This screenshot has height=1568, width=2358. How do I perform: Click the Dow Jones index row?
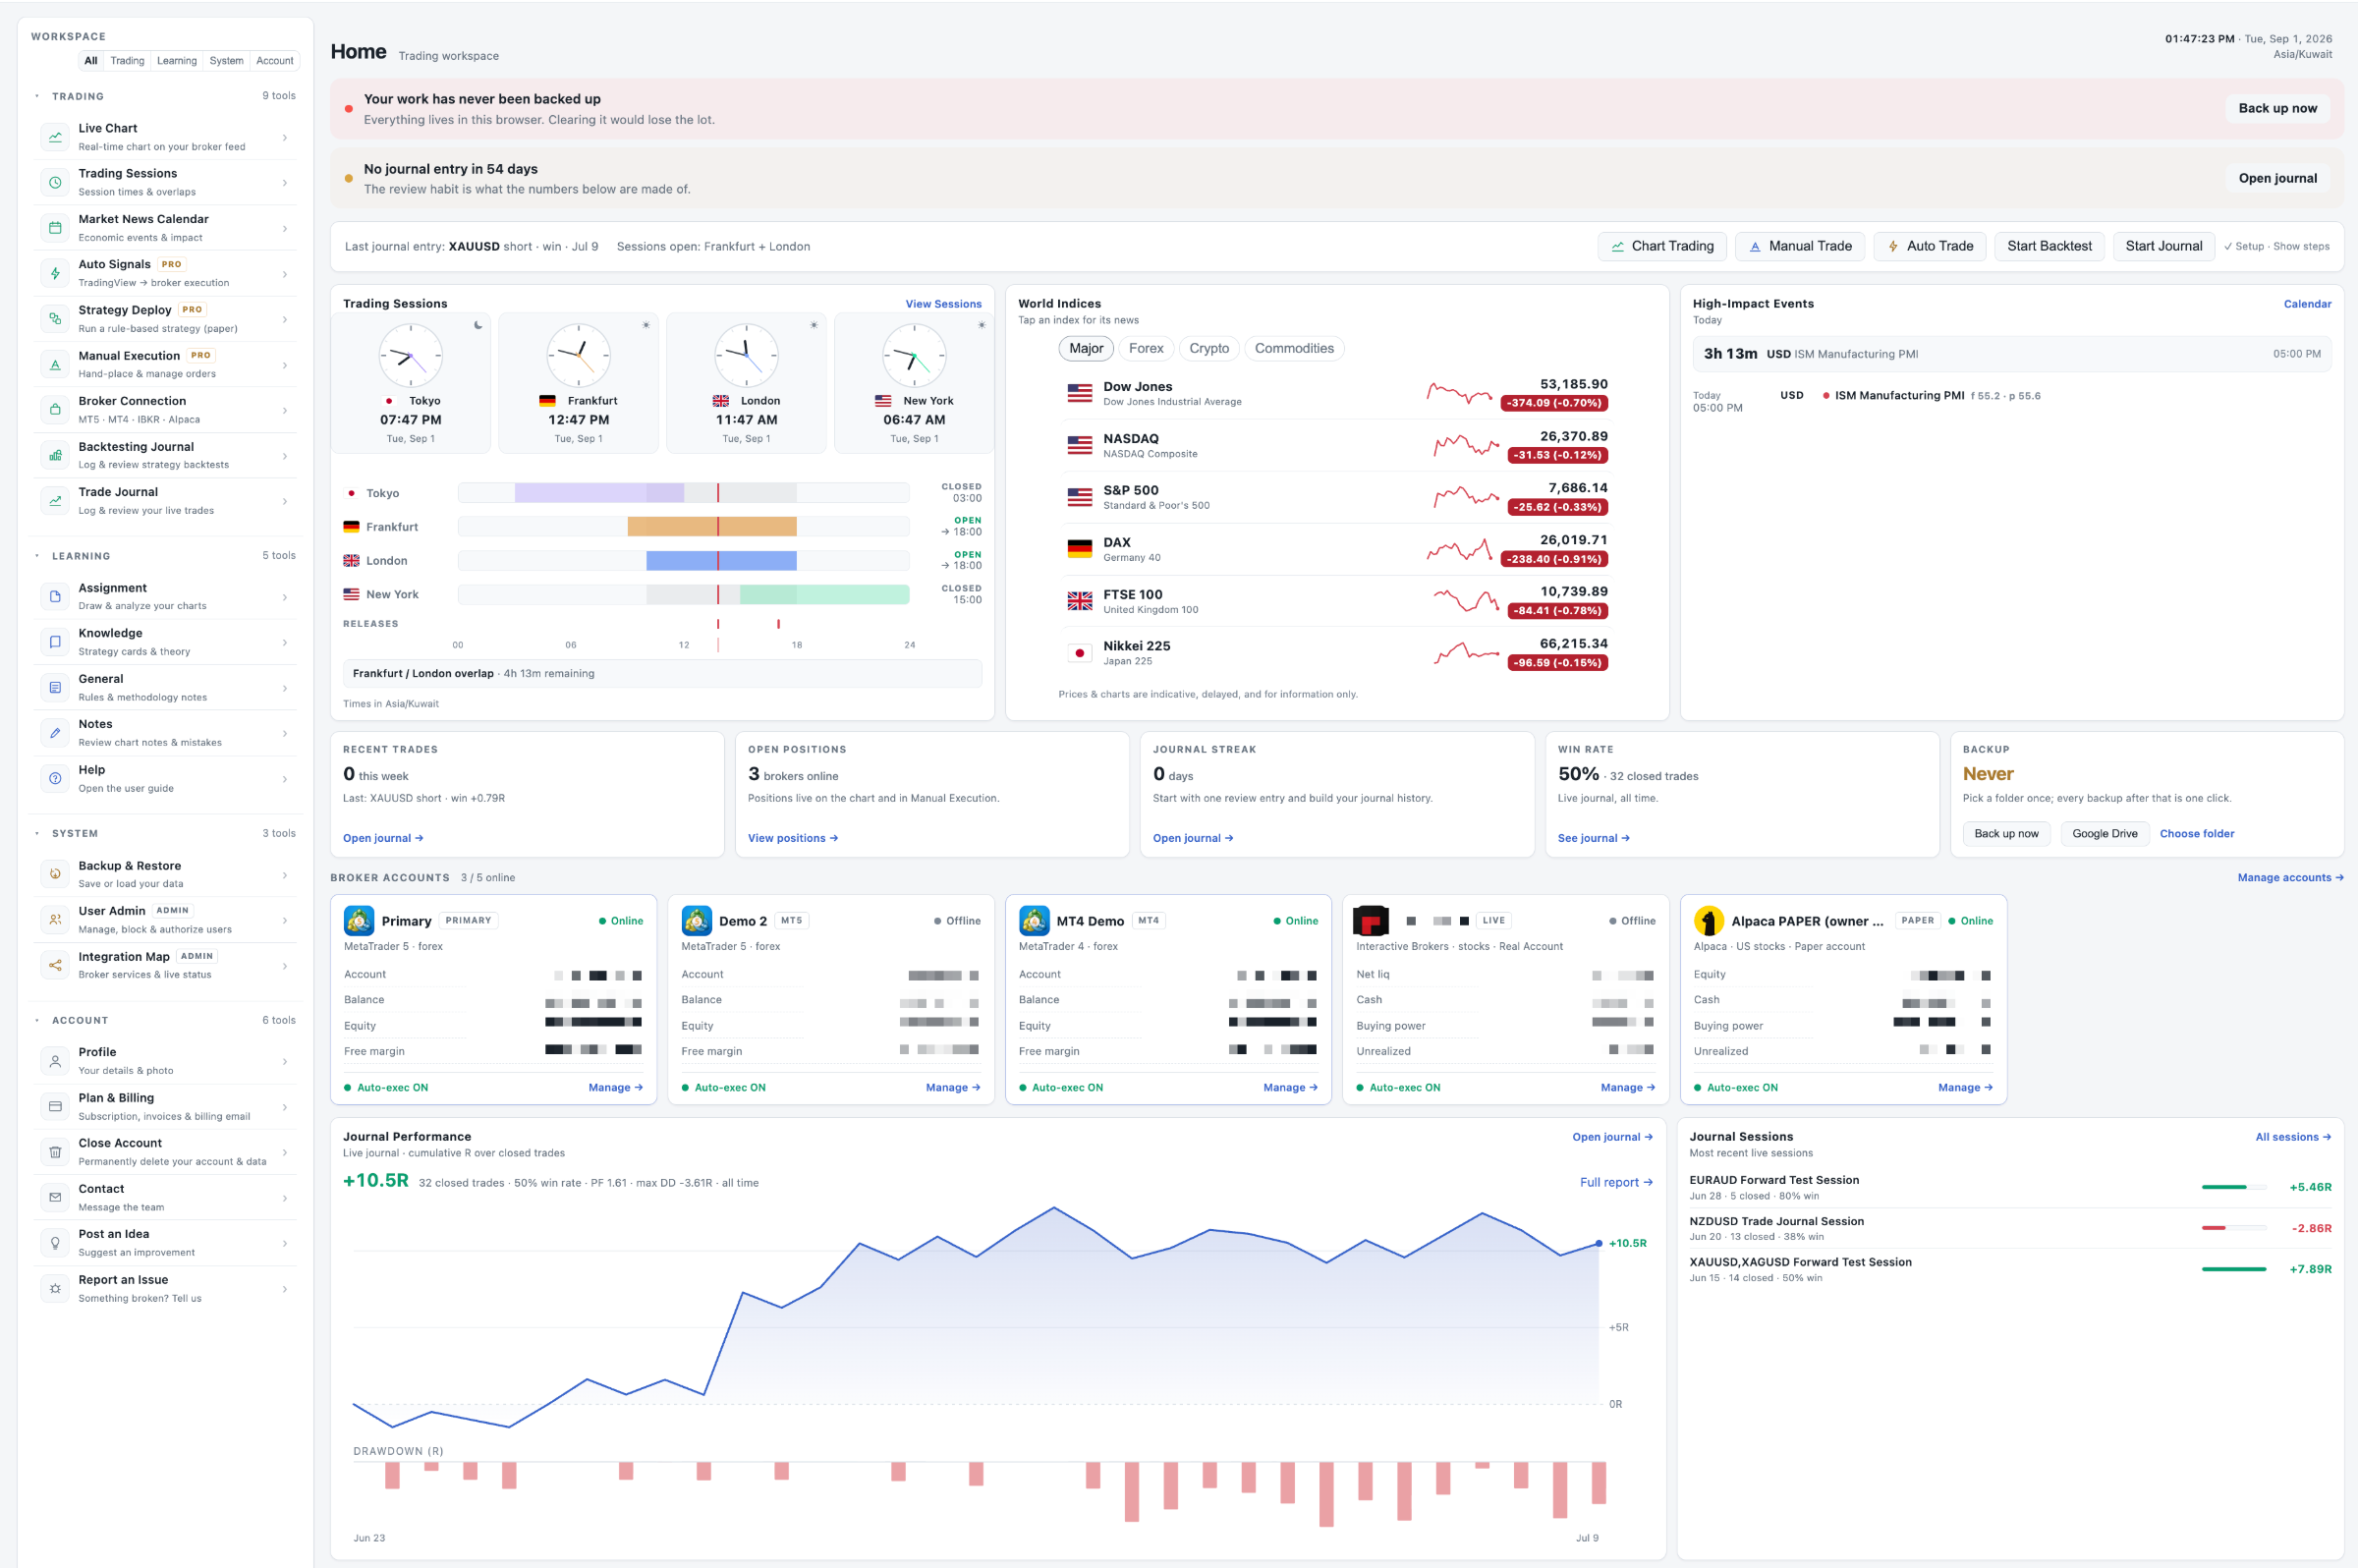pos(1337,394)
